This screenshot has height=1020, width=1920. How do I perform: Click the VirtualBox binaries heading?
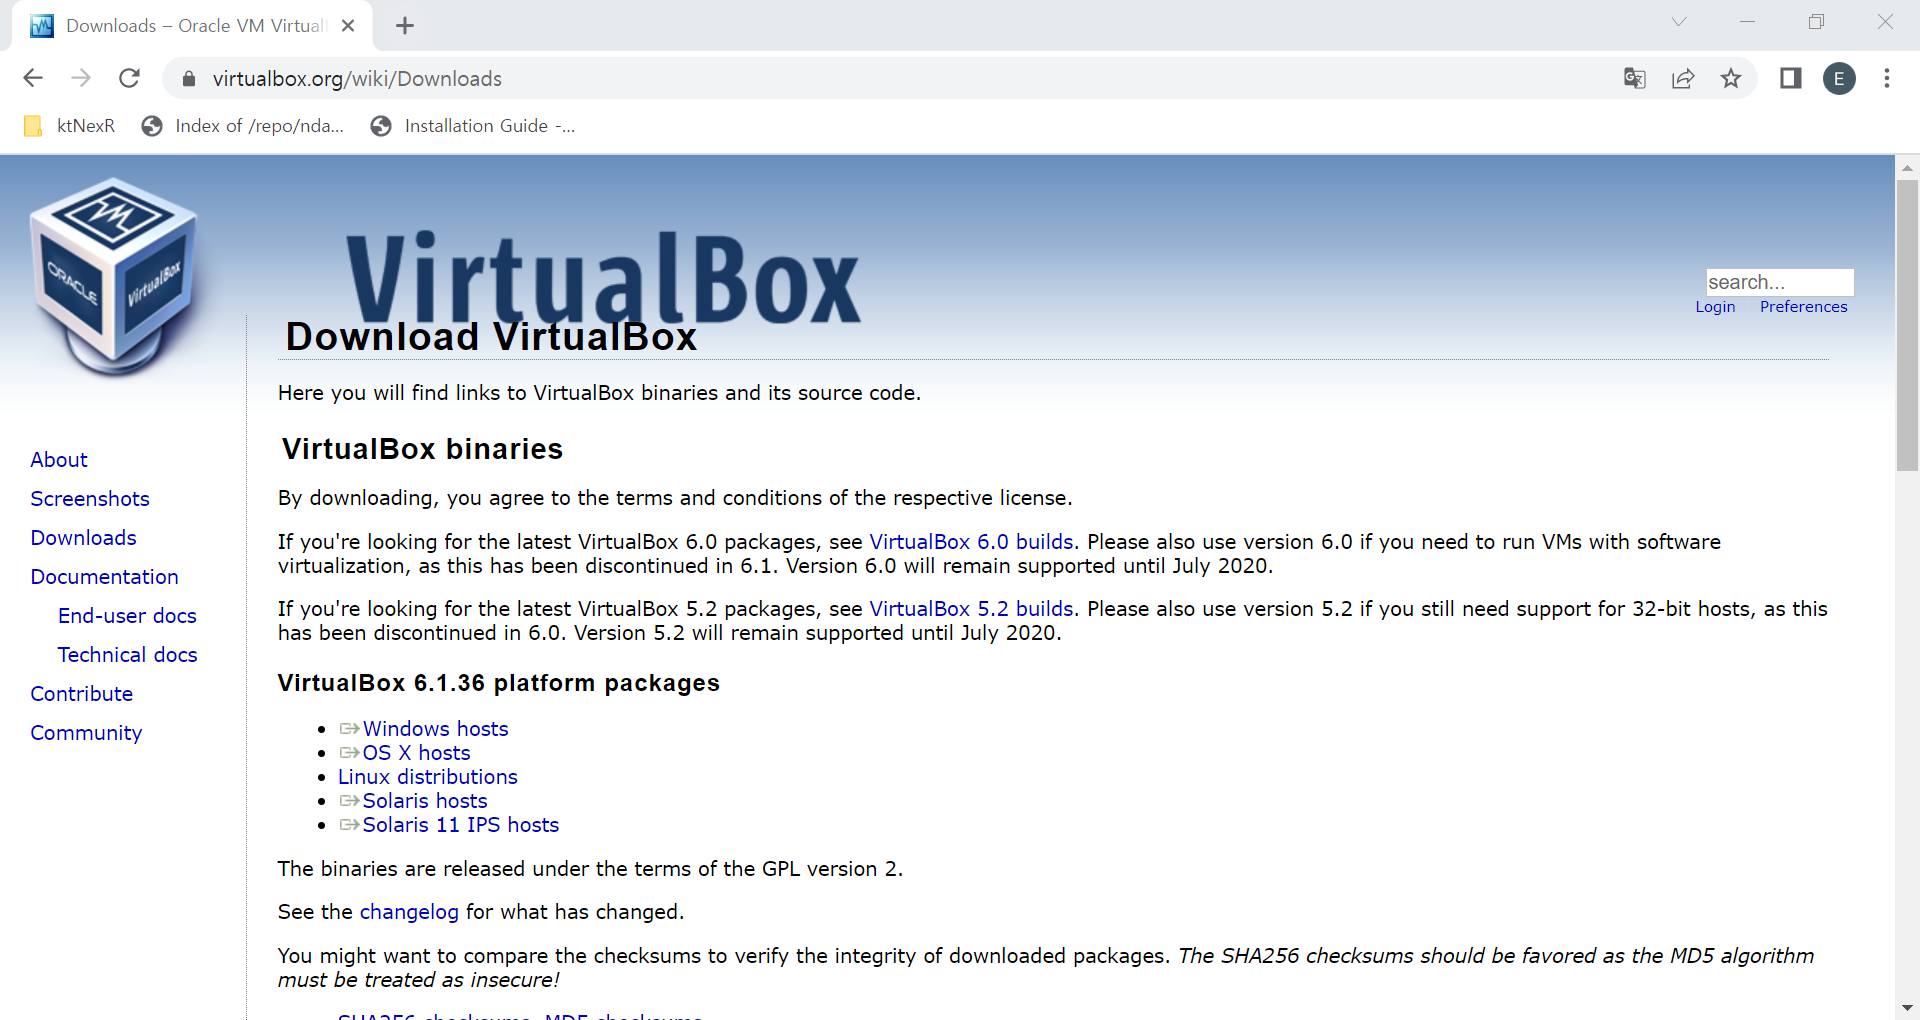pos(422,449)
